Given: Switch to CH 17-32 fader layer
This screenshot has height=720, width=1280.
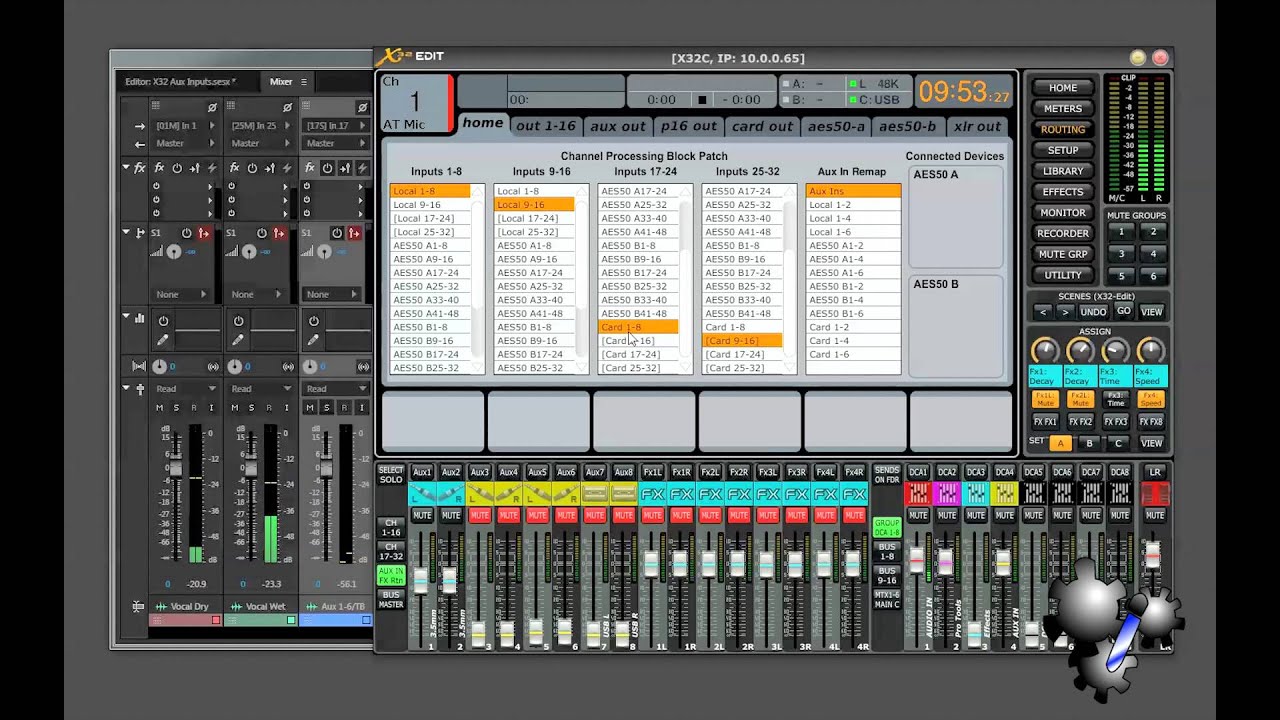Looking at the screenshot, I should click(391, 551).
